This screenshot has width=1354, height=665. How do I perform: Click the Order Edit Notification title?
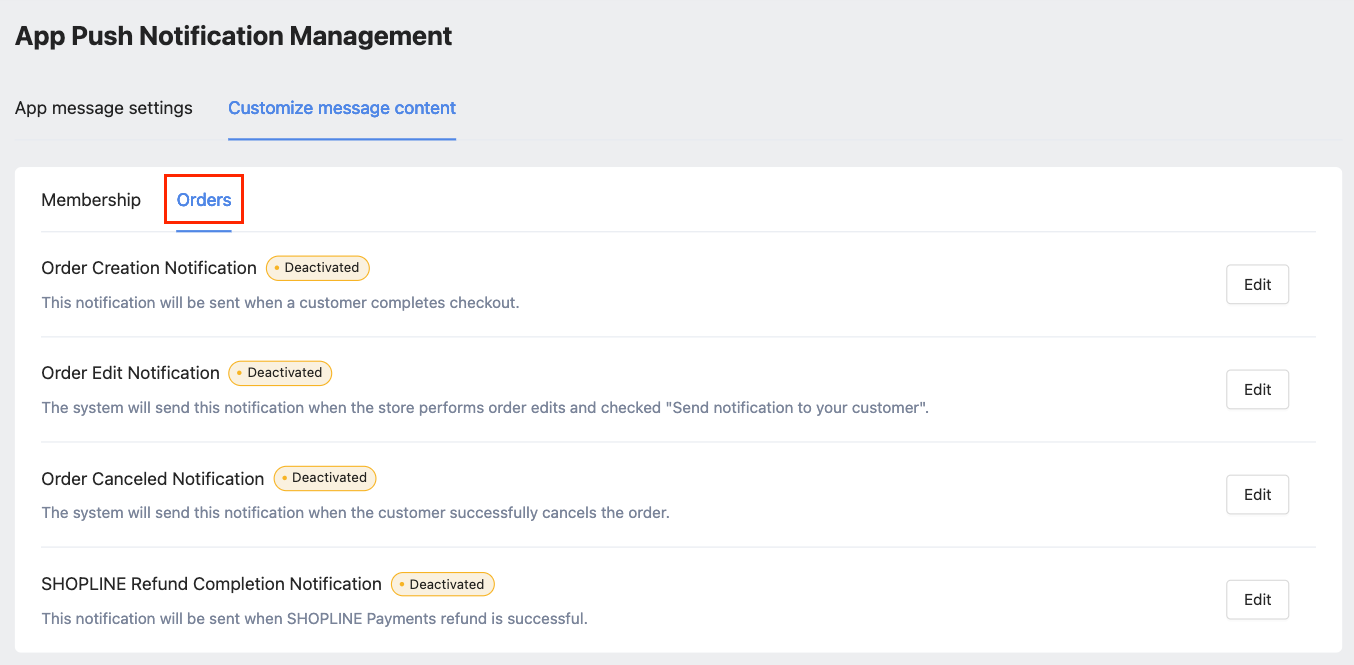130,373
